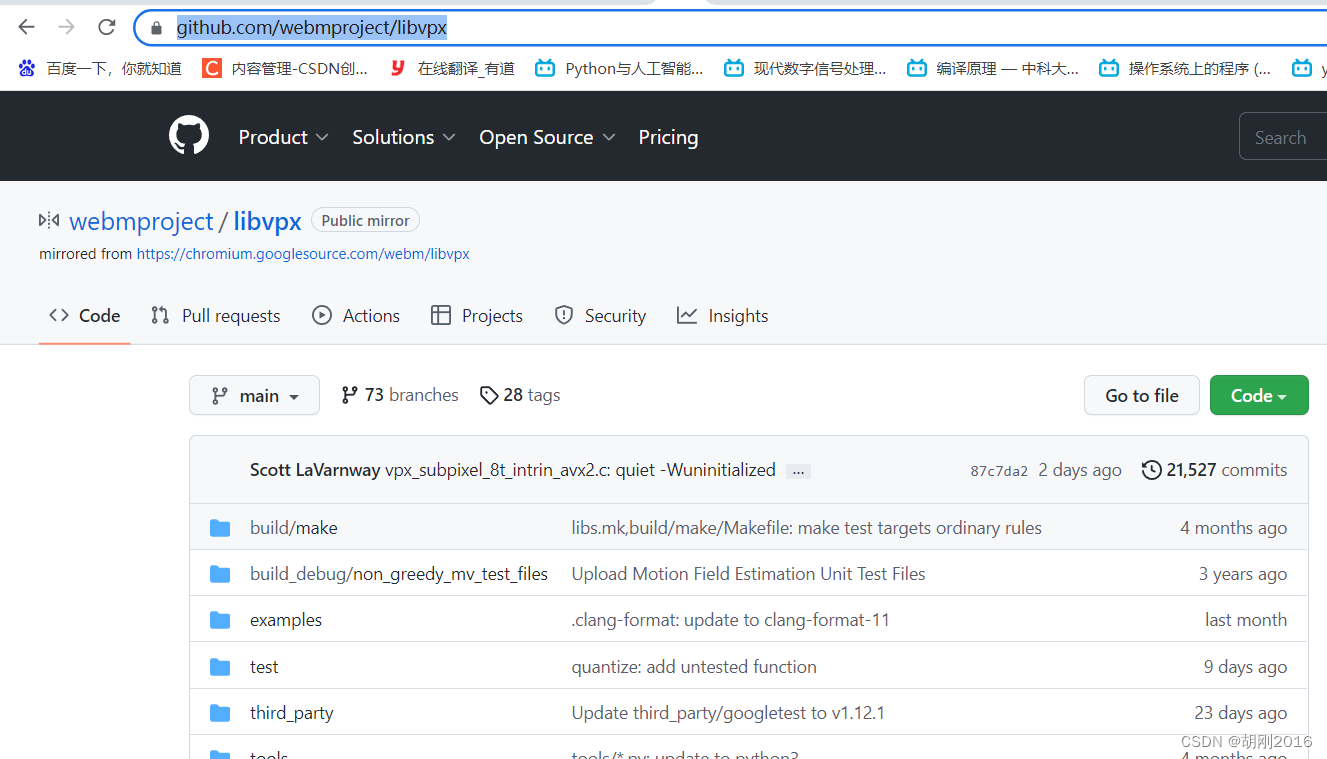Reload the page with refresh icon
The image size is (1327, 759).
pos(107,27)
